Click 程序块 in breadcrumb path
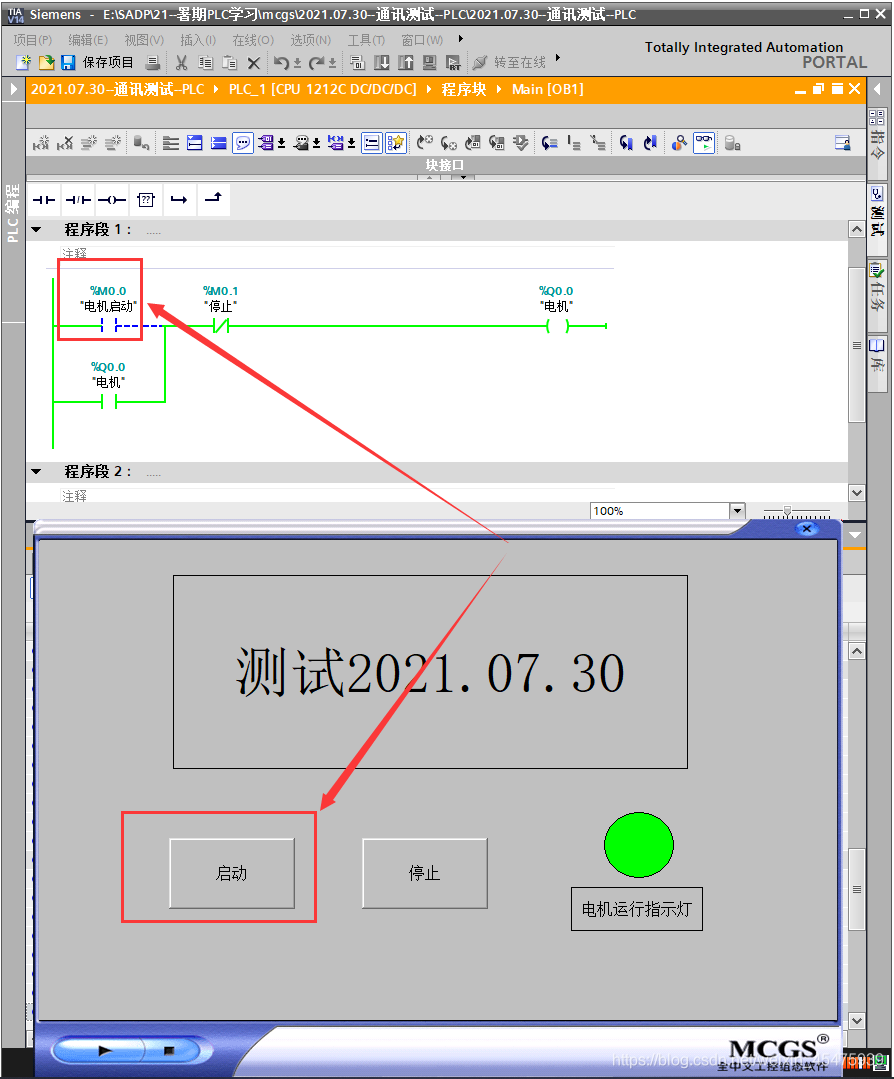Screen dimensions: 894x1079 [x=464, y=89]
